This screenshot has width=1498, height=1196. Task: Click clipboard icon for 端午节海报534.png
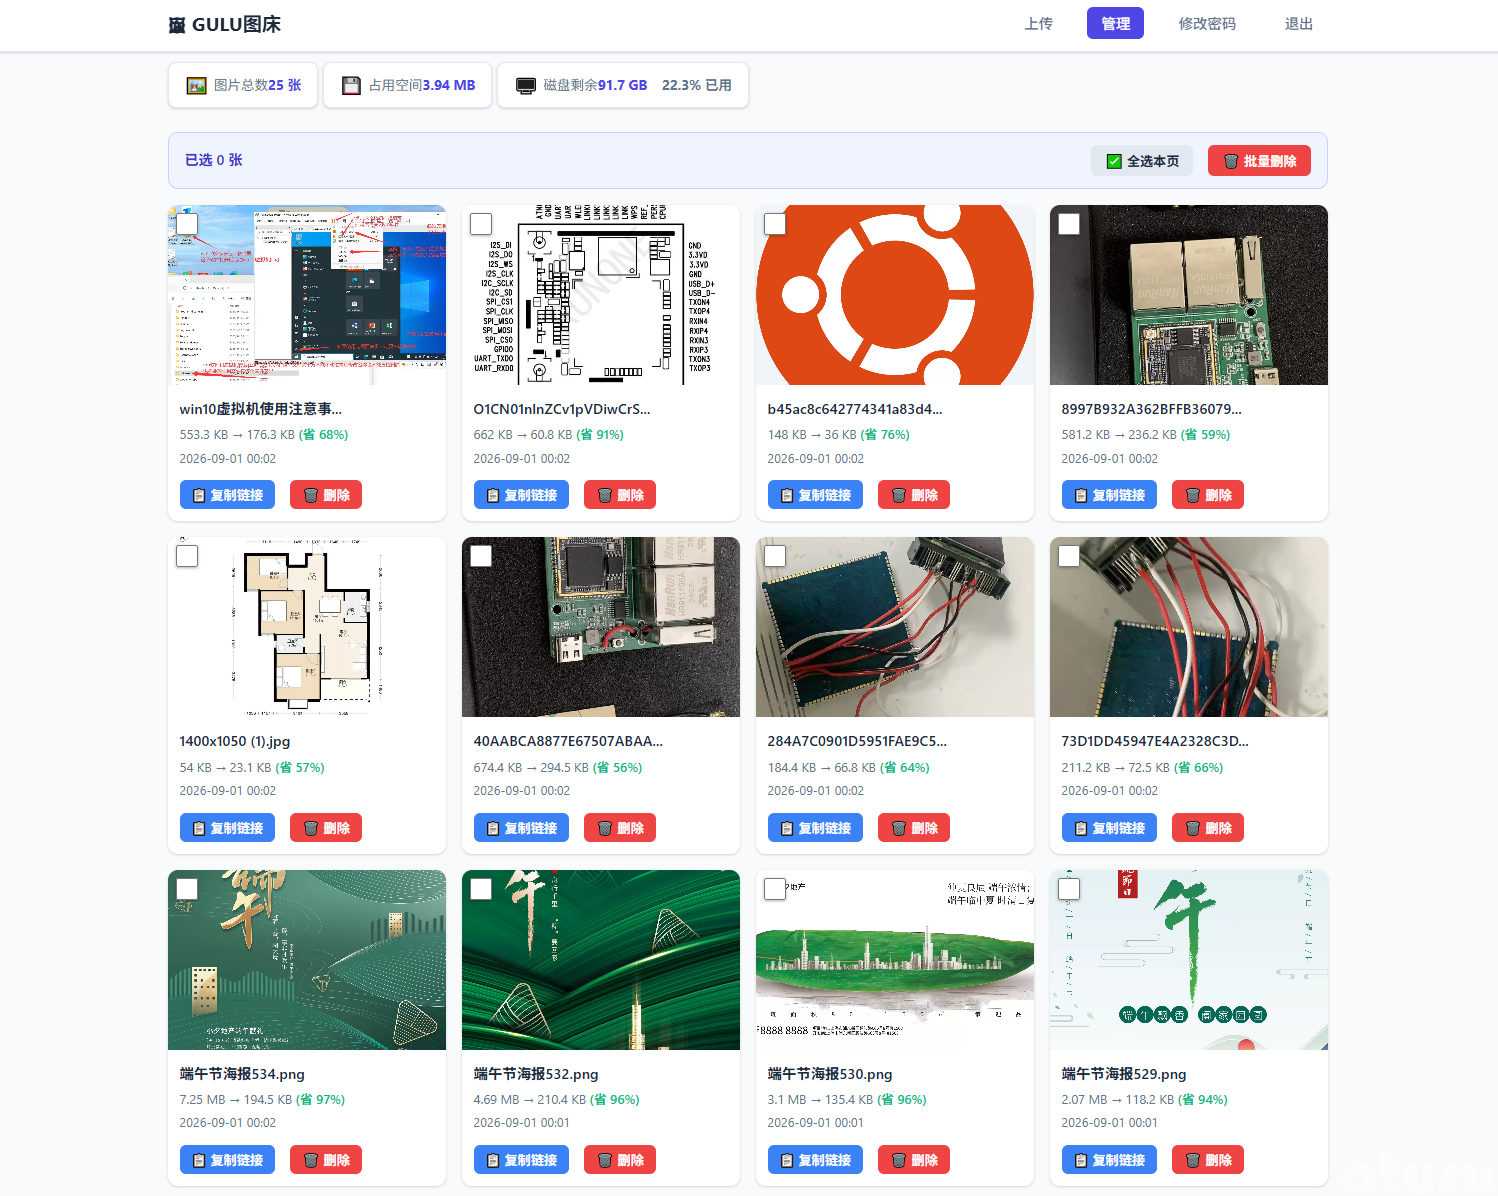[x=199, y=1161]
